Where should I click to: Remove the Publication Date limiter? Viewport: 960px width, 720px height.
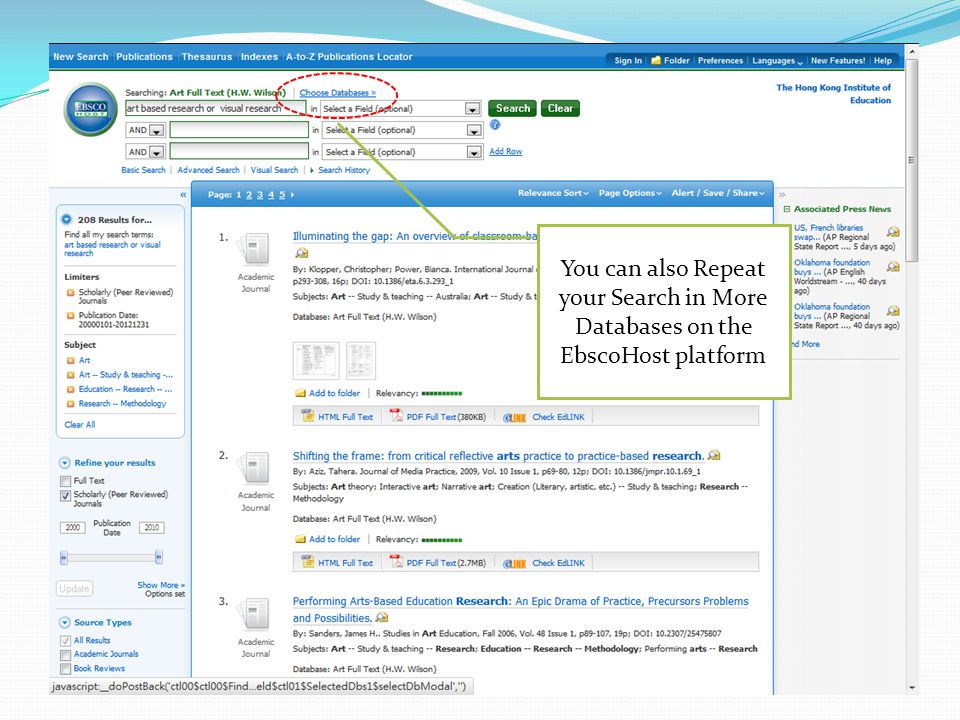[x=70, y=315]
